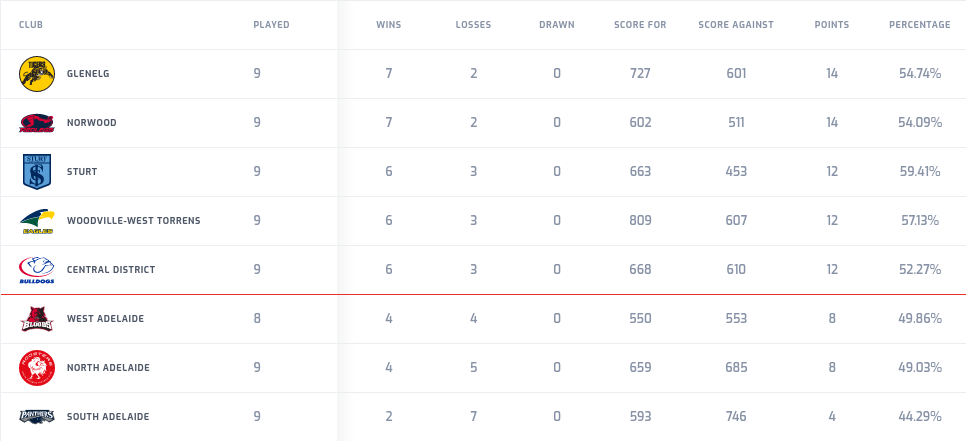Open the South Adelaide Panthers logo
This screenshot has height=441, width=966.
(x=36, y=416)
